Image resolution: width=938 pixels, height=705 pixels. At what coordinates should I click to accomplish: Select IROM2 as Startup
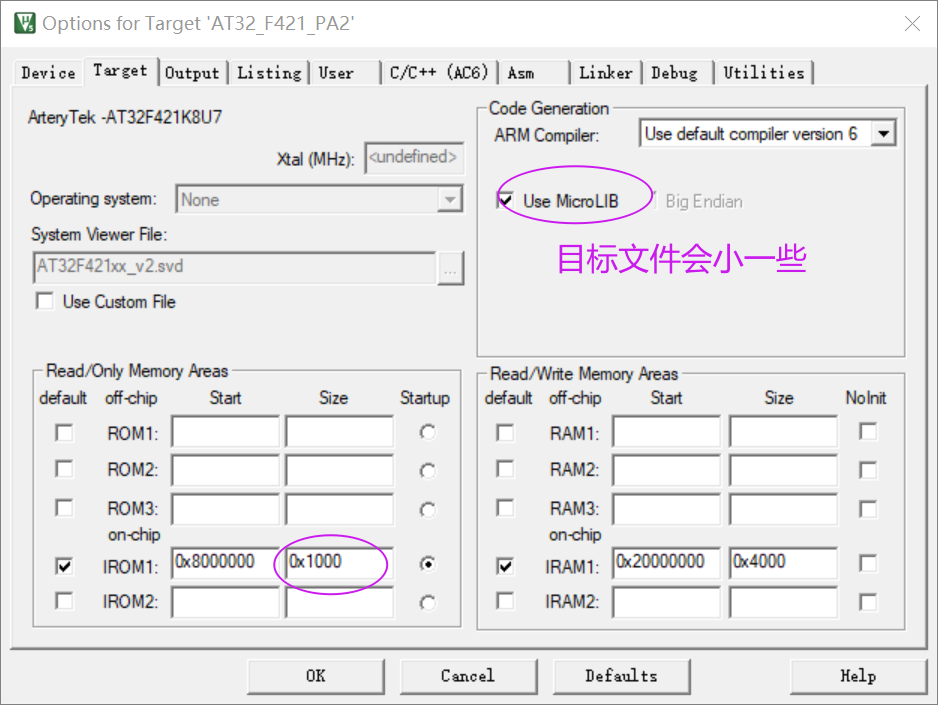coord(428,603)
